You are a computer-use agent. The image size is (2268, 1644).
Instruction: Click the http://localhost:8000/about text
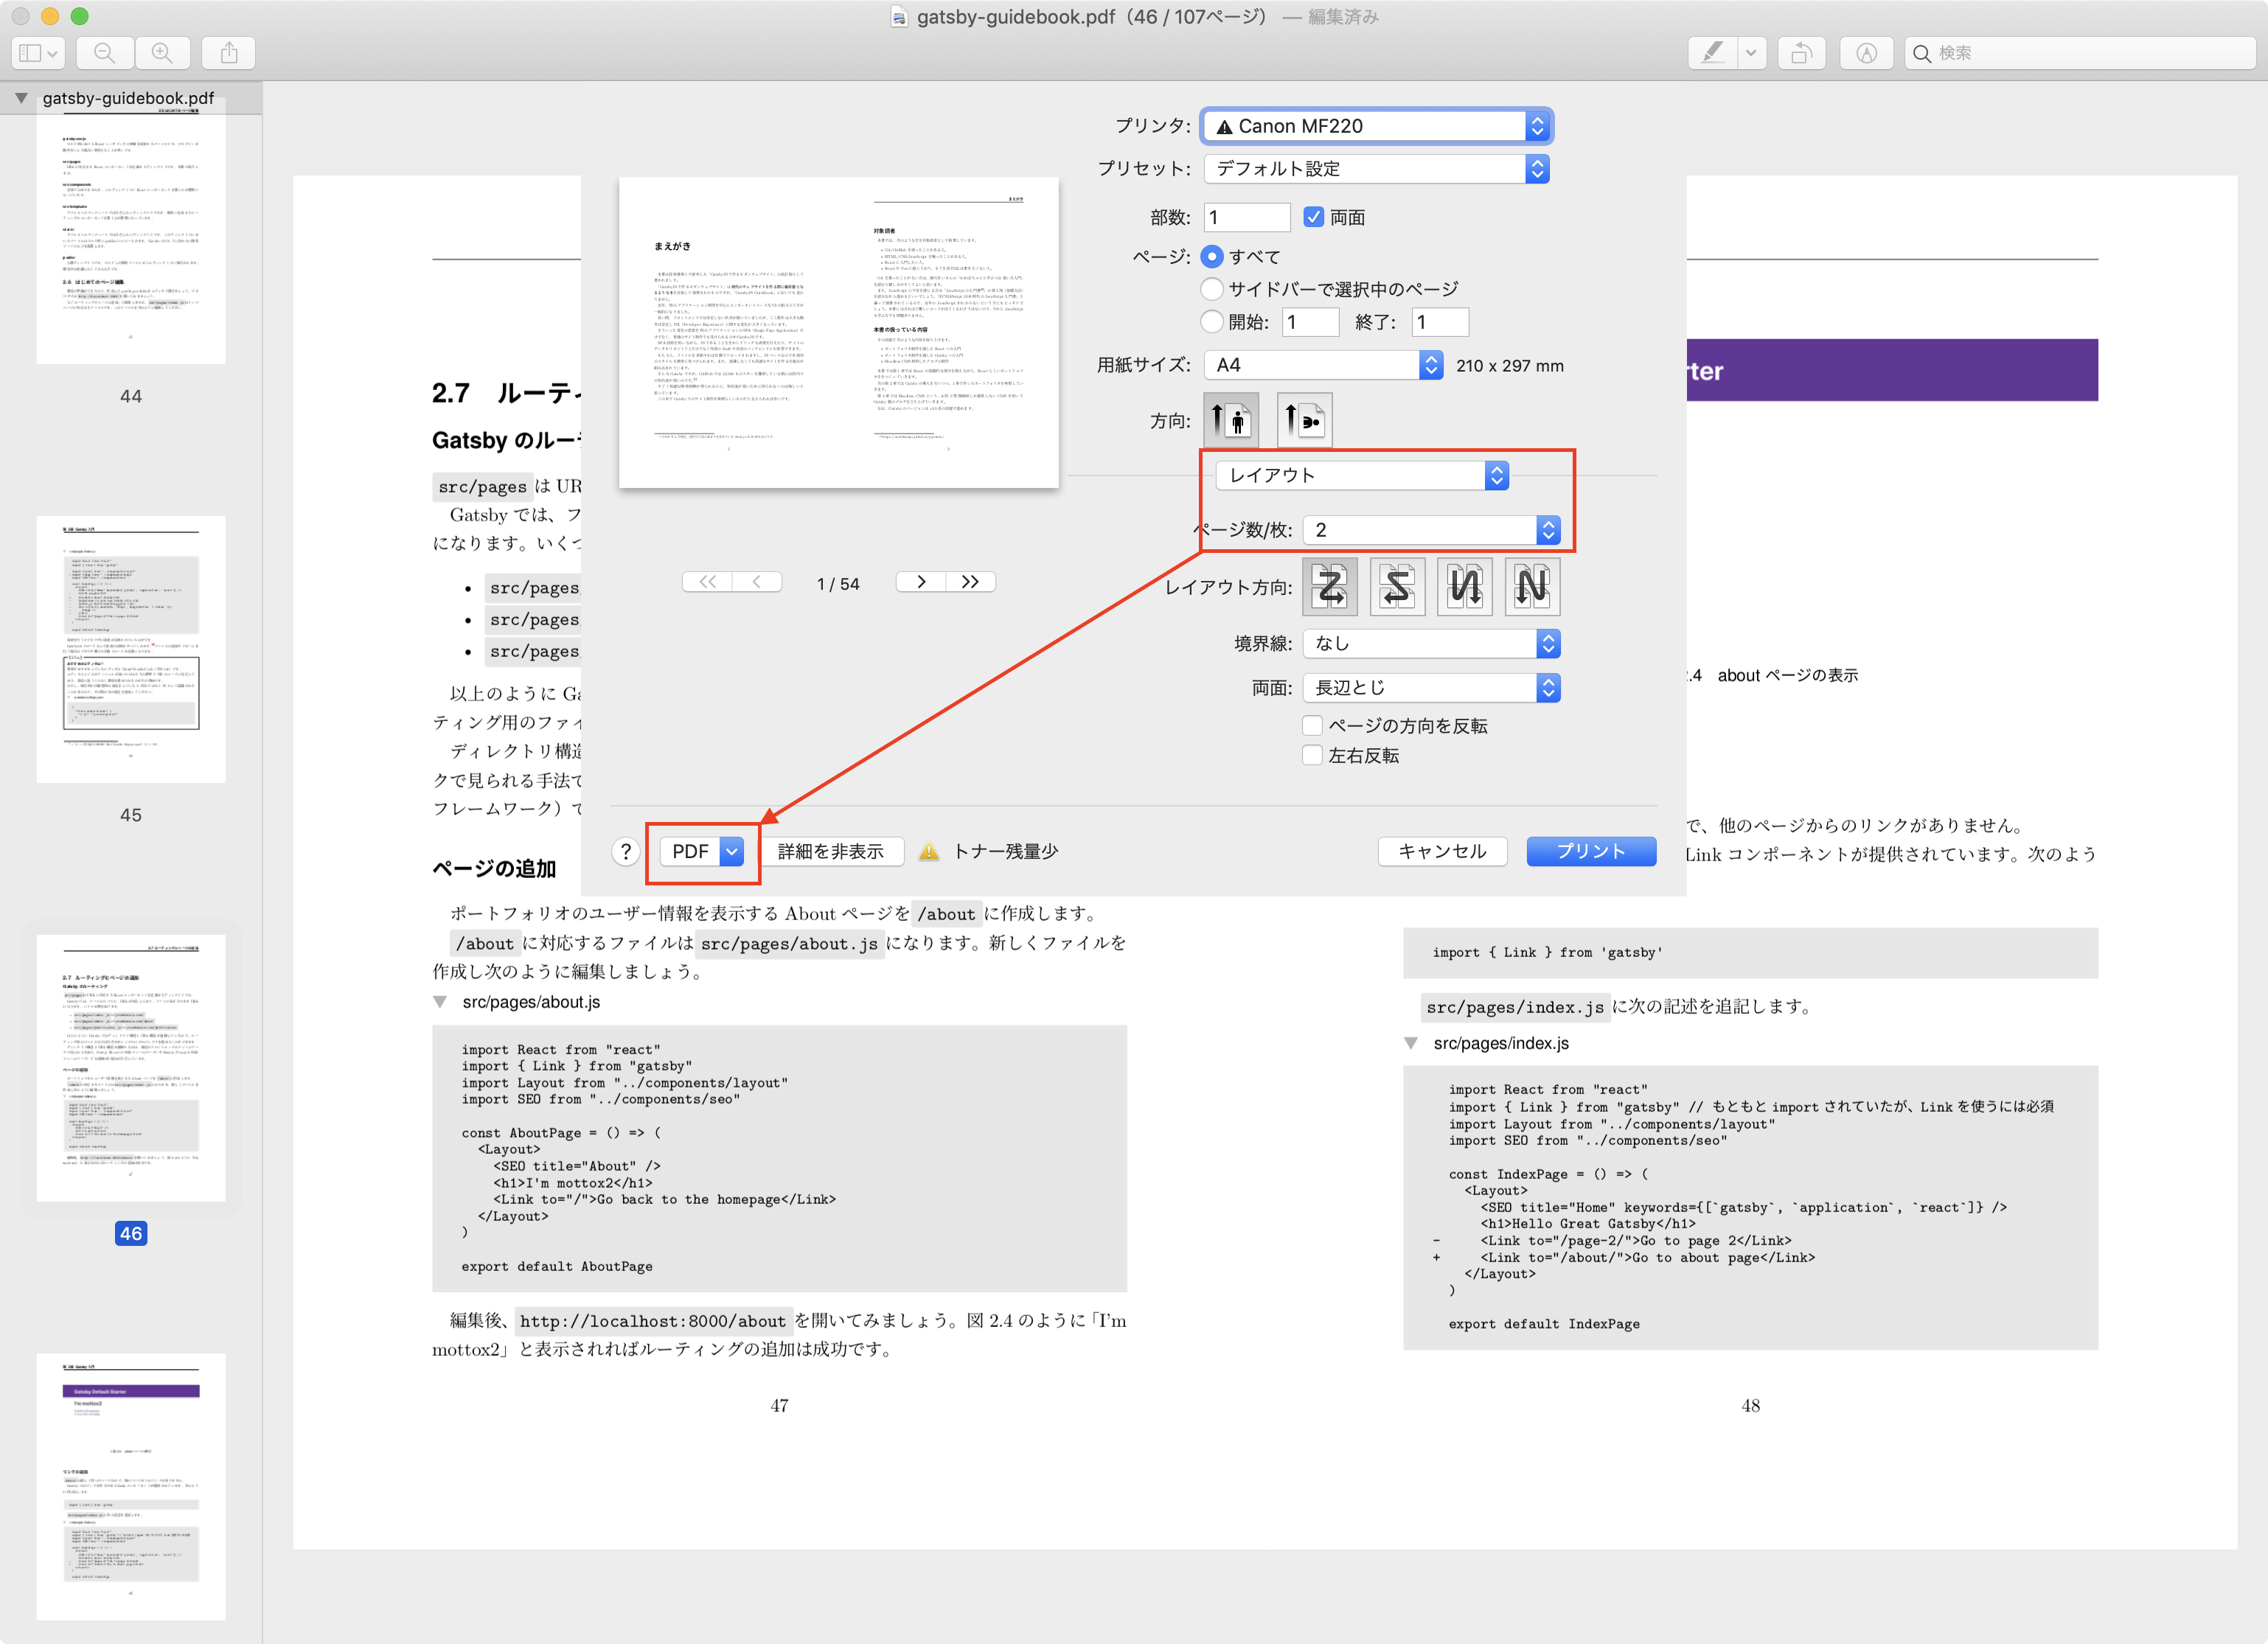(653, 1321)
